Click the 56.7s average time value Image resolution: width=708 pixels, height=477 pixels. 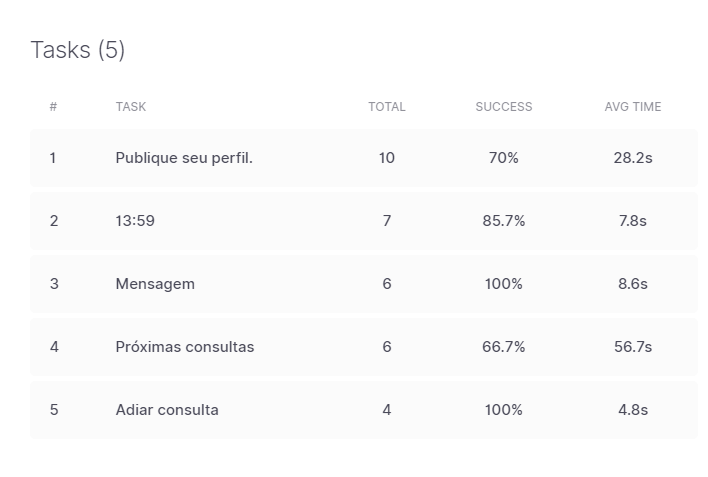tap(633, 347)
